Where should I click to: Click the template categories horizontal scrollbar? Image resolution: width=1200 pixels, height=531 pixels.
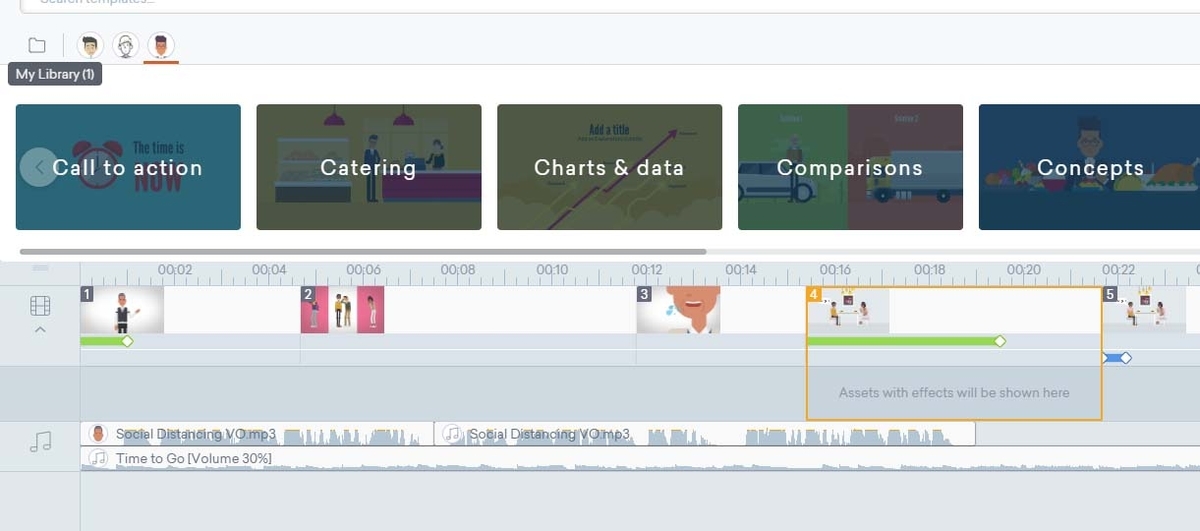point(363,252)
